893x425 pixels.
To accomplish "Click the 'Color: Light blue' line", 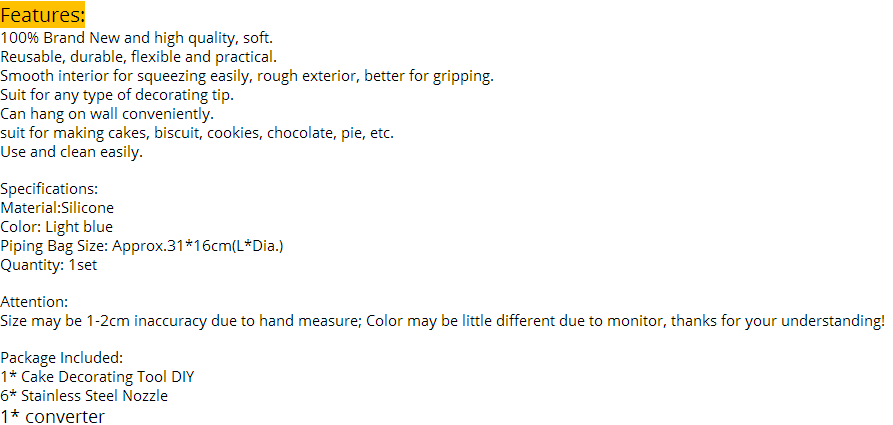I will click(57, 227).
